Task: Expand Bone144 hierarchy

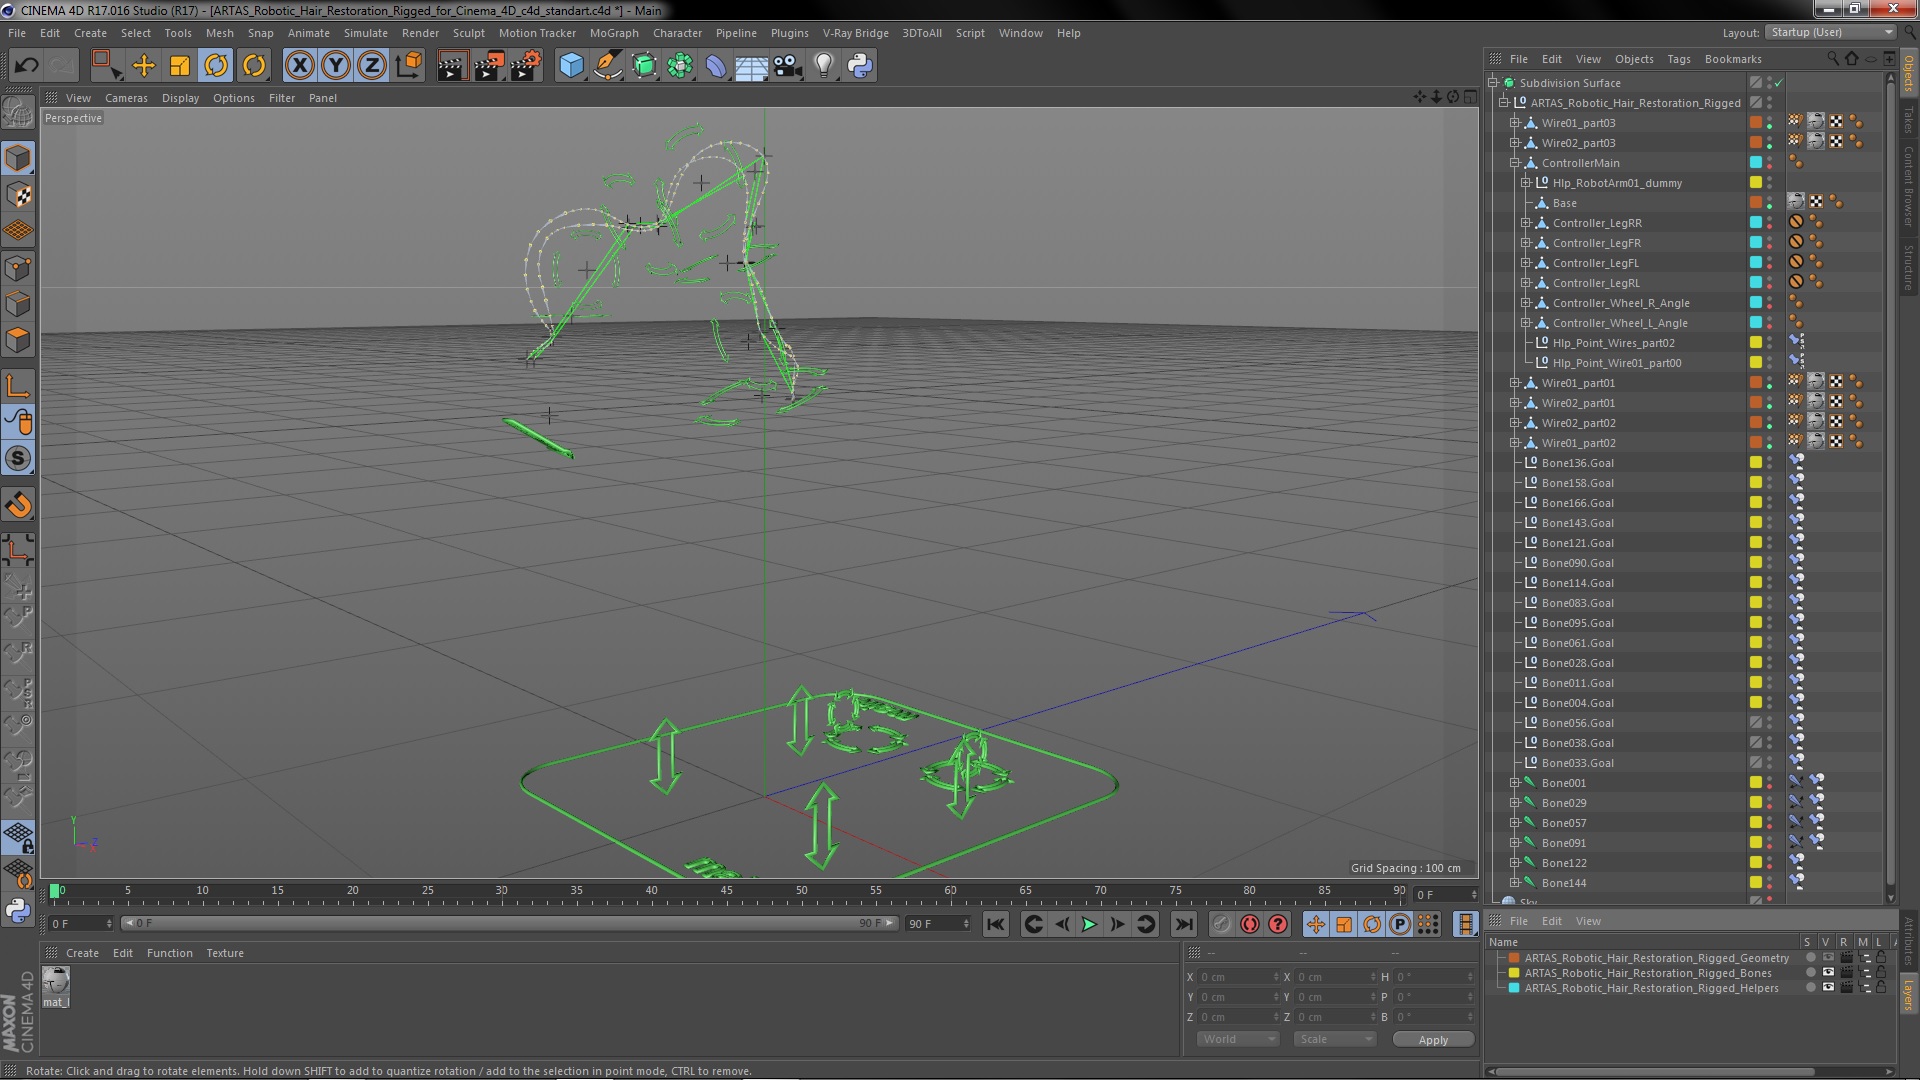Action: [1515, 883]
